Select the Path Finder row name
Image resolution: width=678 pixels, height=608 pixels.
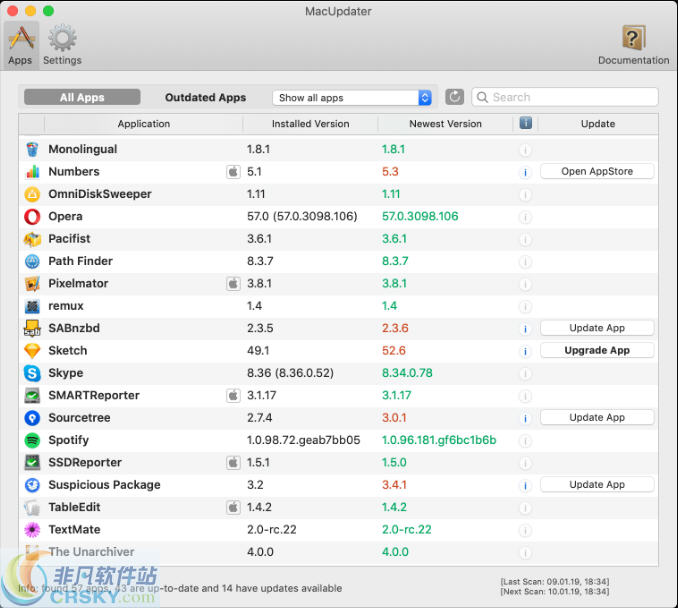click(x=80, y=261)
